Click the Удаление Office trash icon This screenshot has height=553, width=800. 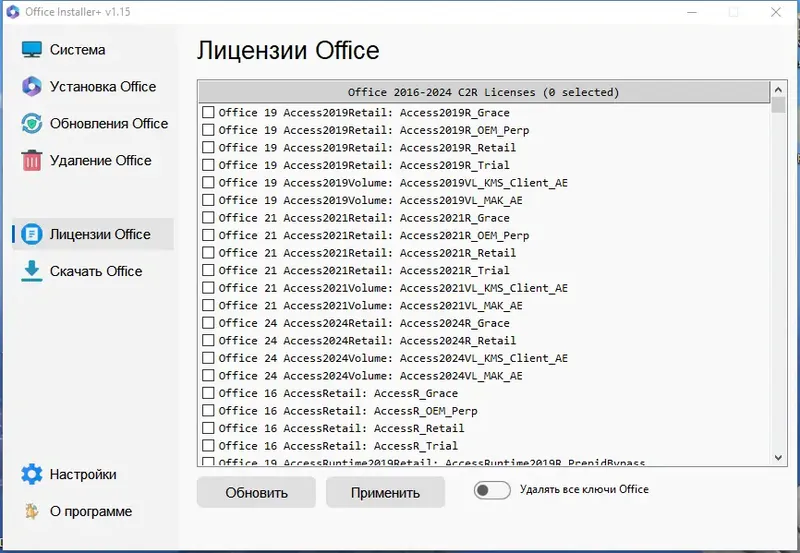(x=32, y=161)
